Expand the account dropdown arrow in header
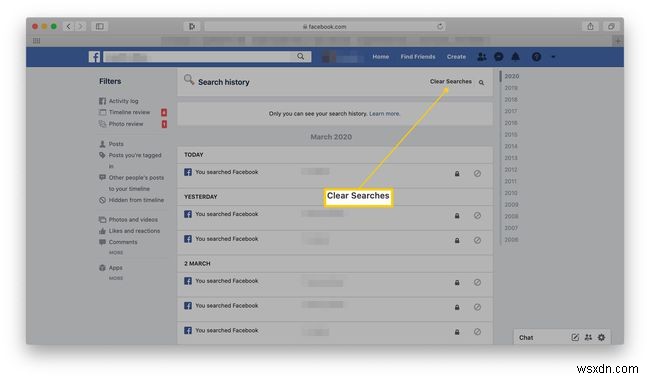The width and height of the screenshot is (650, 379). [553, 57]
